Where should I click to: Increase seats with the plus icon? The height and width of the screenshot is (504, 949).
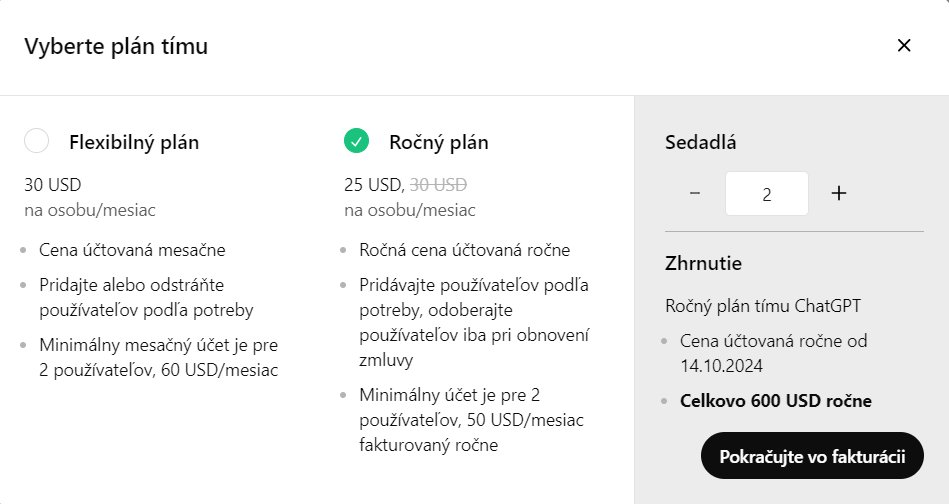(x=839, y=193)
